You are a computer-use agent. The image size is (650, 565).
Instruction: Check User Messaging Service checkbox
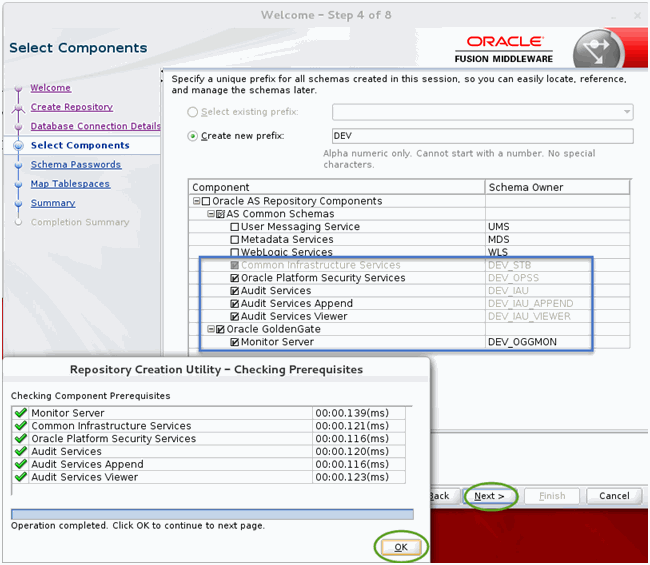tap(235, 227)
